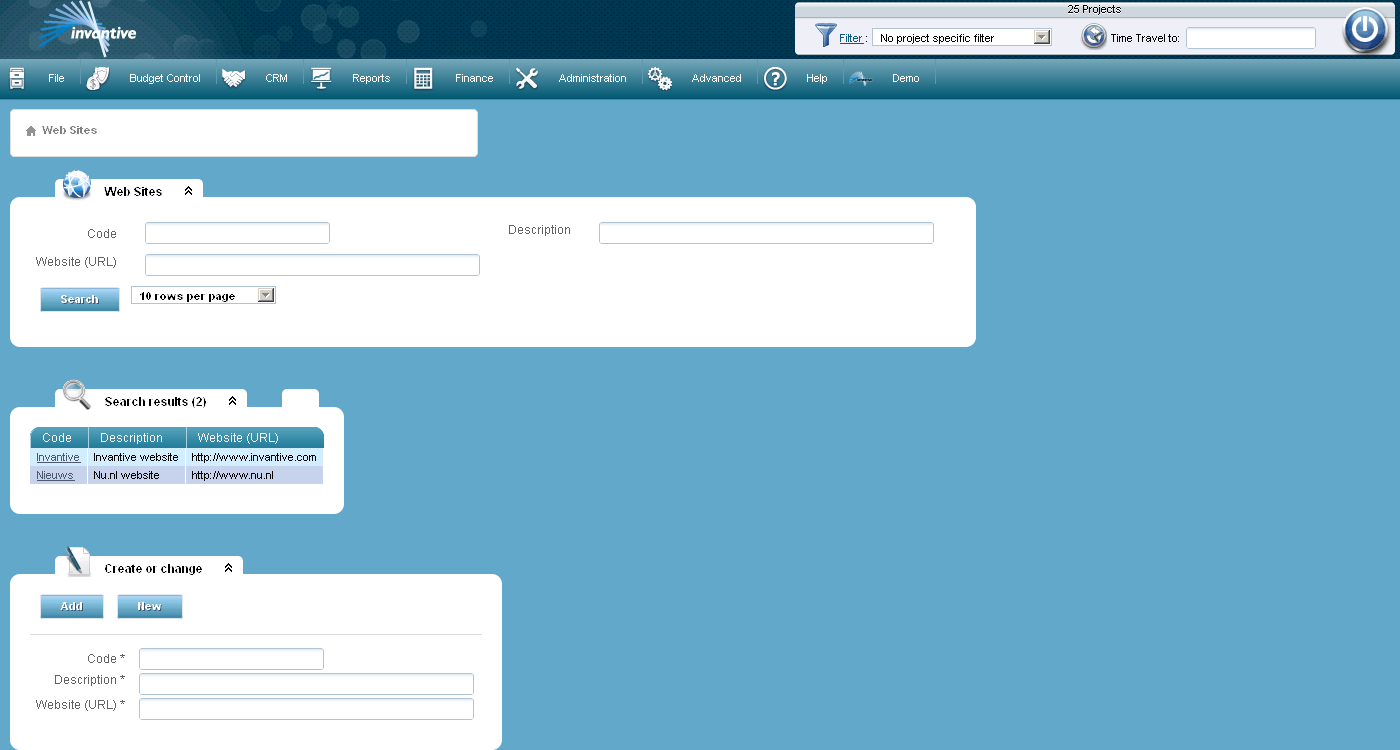Image resolution: width=1400 pixels, height=750 pixels.
Task: Click the Demo menu icon
Action: click(x=861, y=79)
